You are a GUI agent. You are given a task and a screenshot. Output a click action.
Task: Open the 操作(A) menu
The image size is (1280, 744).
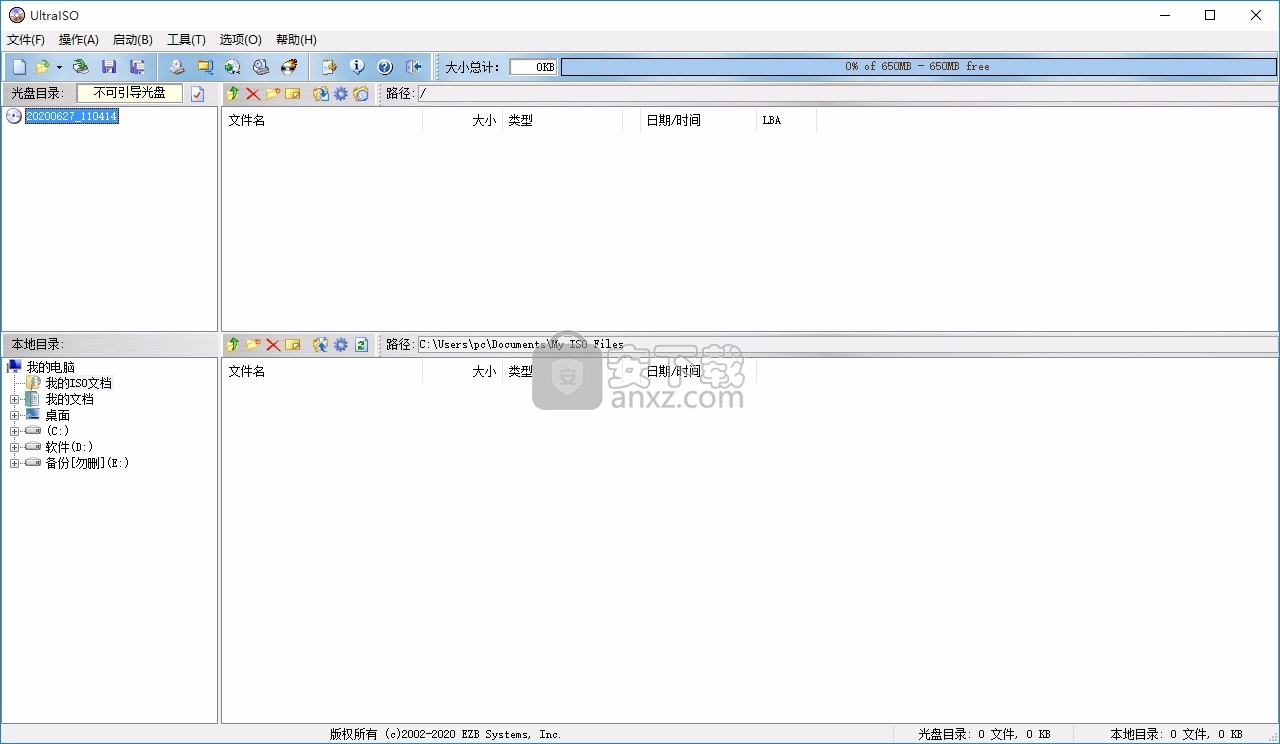pyautogui.click(x=79, y=40)
